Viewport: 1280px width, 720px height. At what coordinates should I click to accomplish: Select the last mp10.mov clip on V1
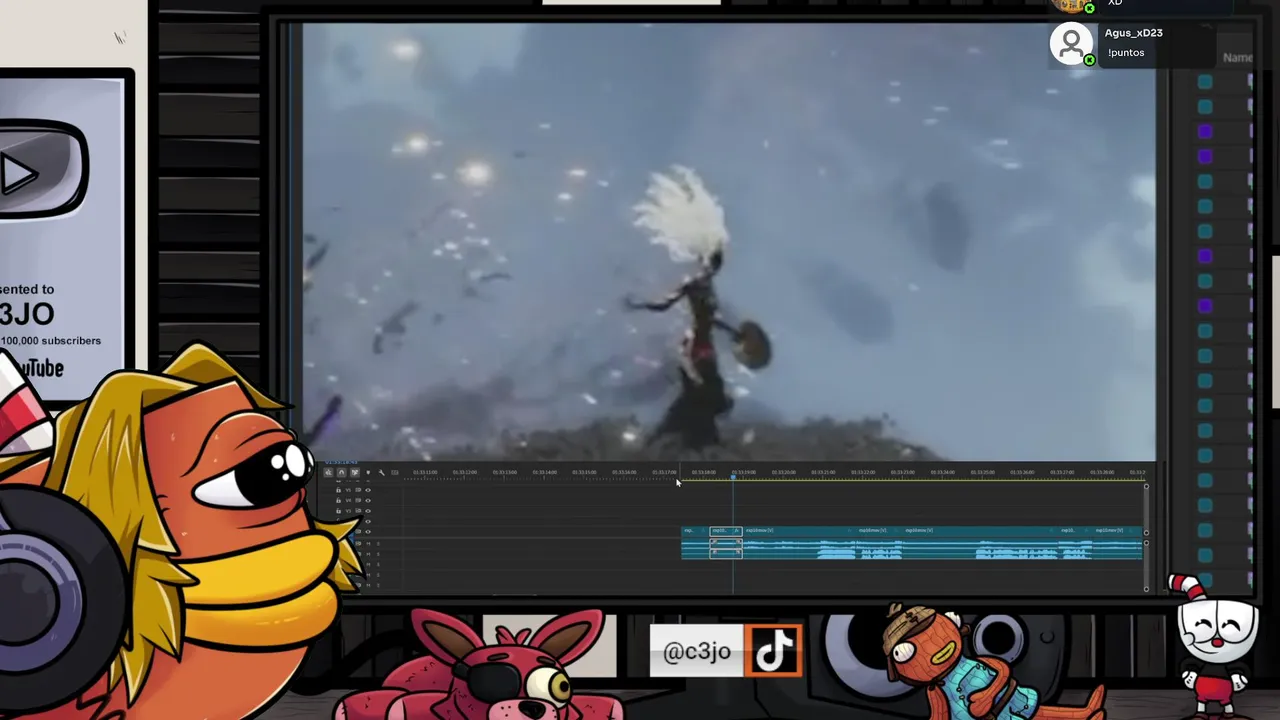point(1117,531)
